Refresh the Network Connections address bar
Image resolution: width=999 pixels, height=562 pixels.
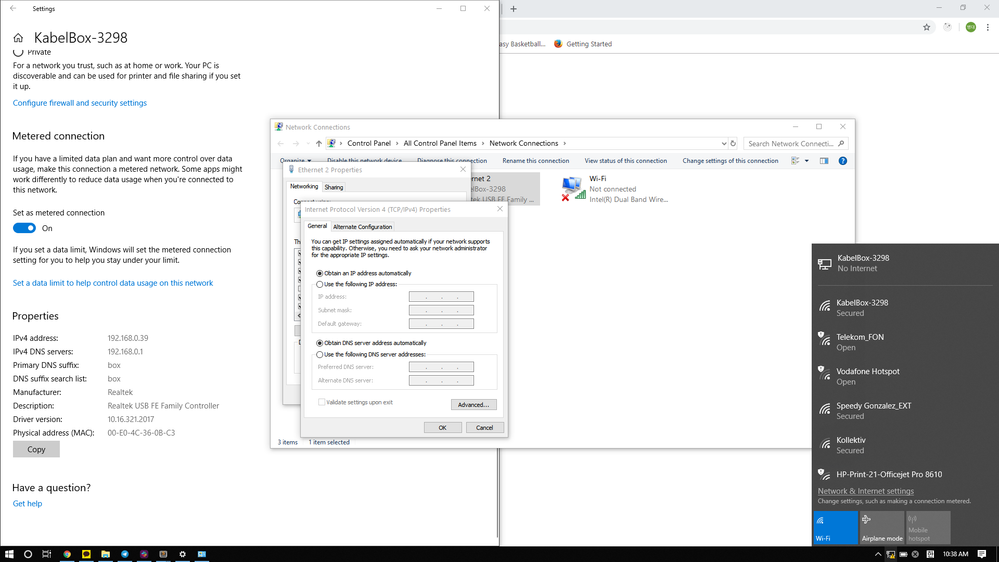(x=733, y=143)
